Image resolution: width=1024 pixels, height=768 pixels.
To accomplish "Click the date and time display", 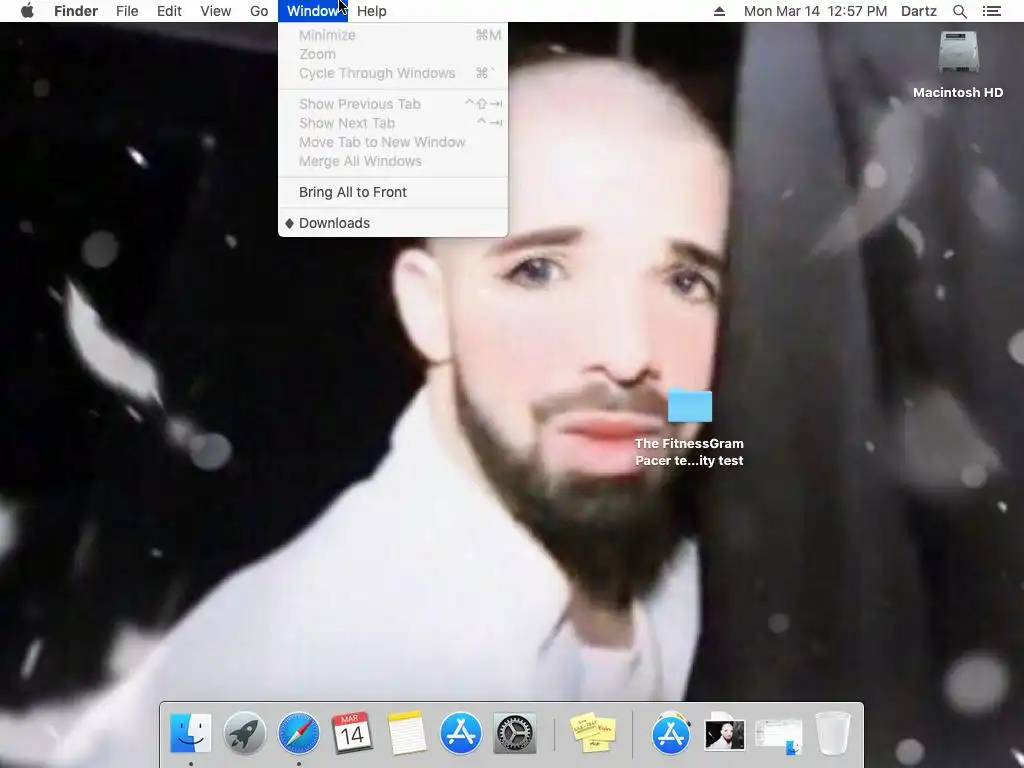I will 815,11.
